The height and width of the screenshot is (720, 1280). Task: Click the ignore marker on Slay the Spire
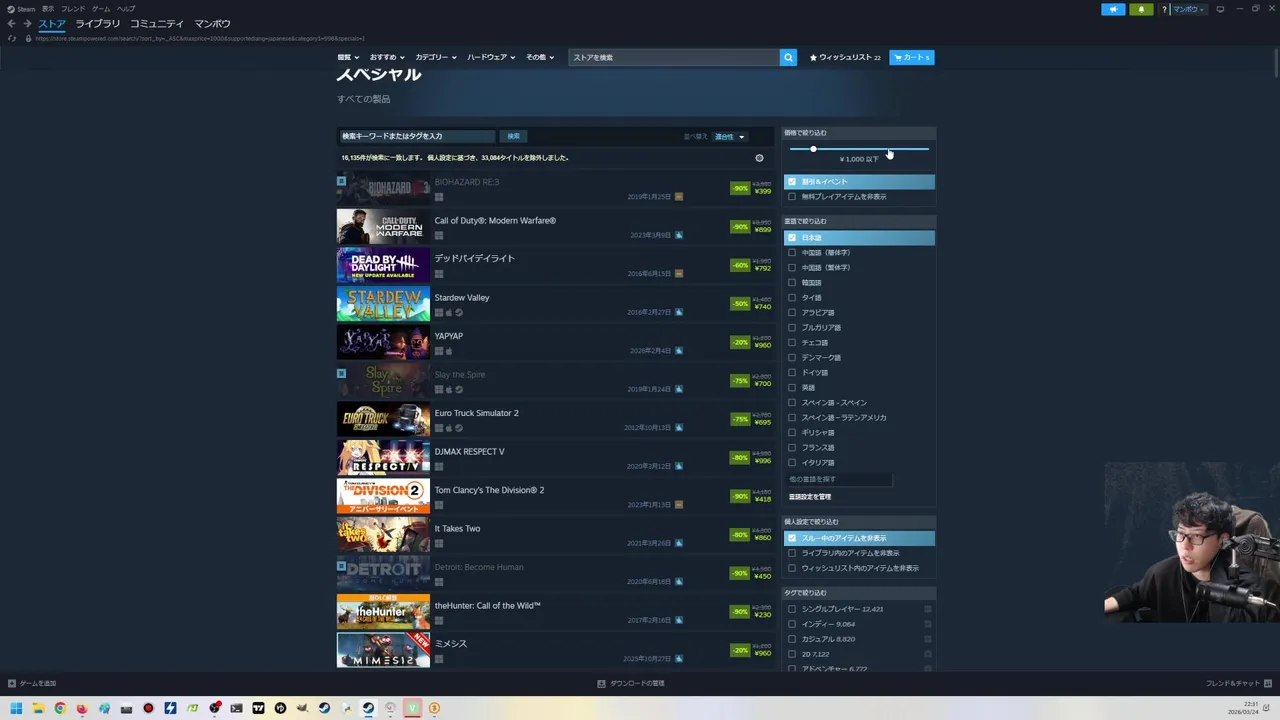point(341,374)
